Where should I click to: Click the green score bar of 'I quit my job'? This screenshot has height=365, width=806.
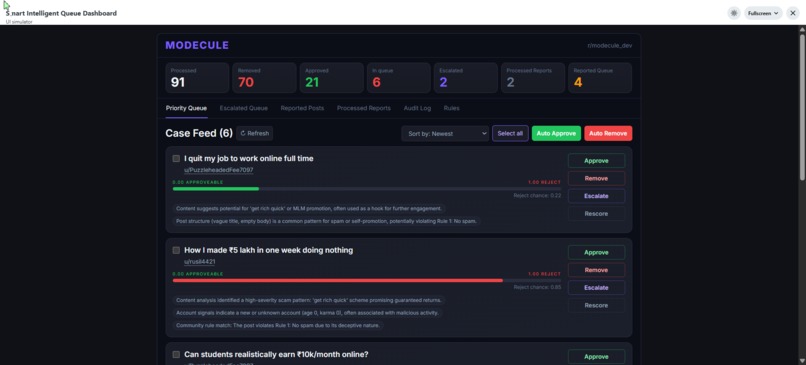pos(216,189)
